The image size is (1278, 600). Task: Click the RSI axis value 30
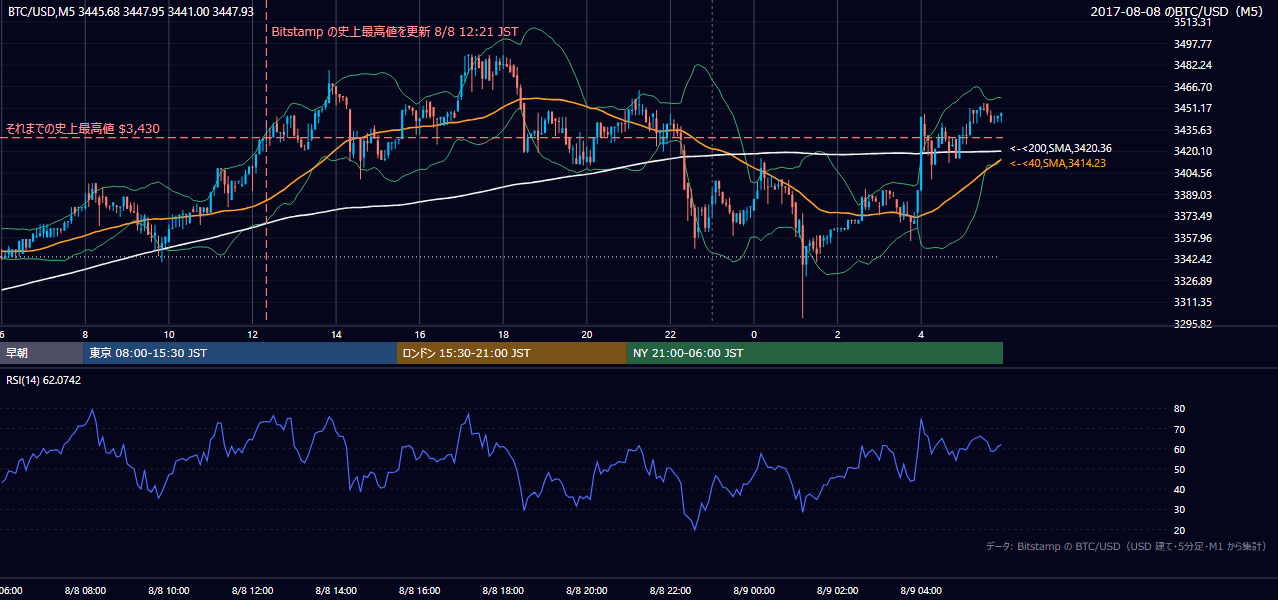coord(1179,510)
